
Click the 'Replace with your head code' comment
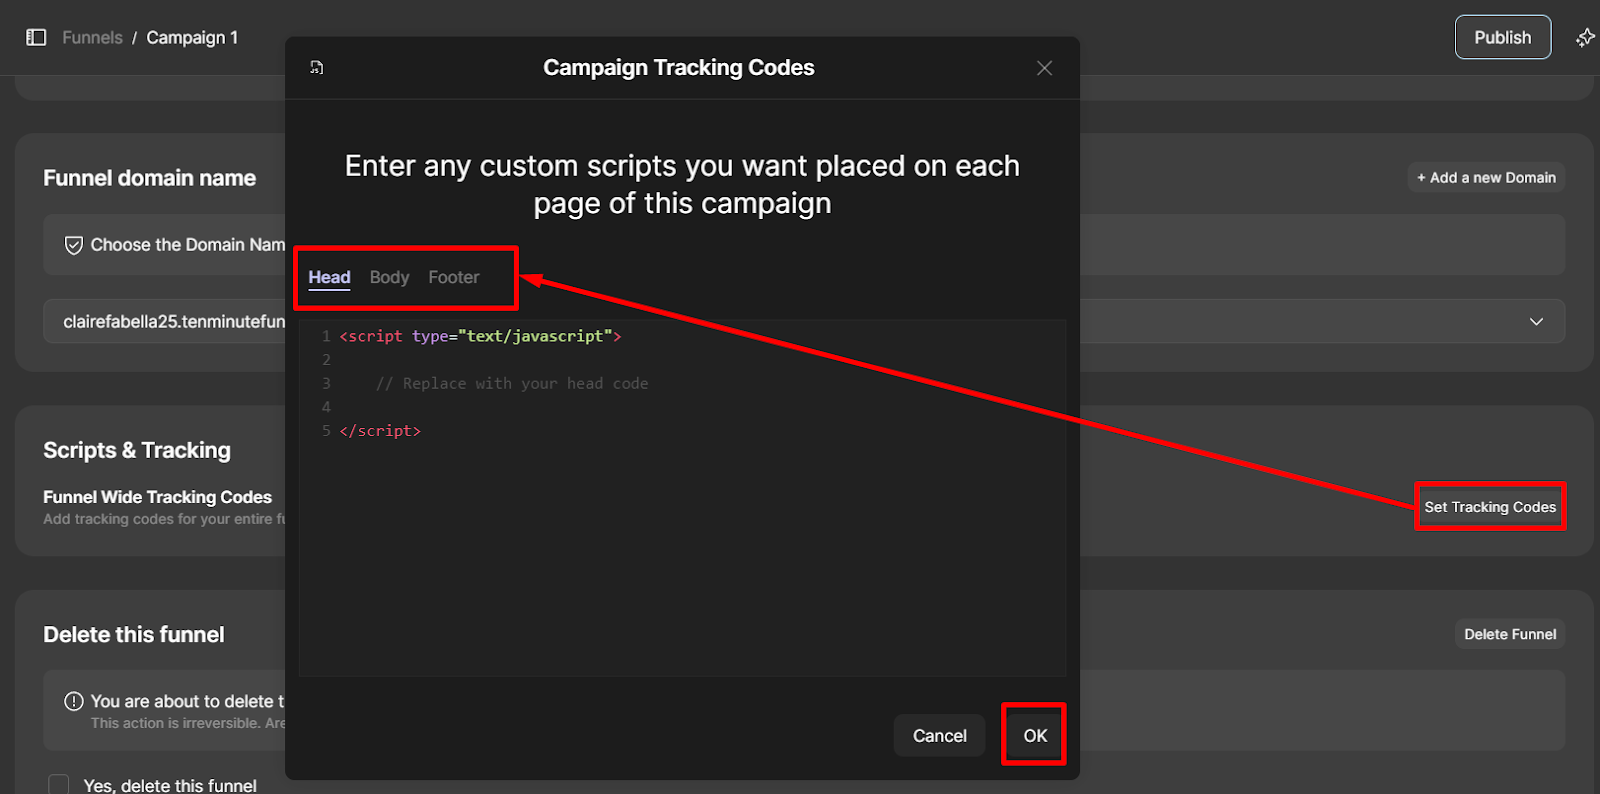coord(512,383)
